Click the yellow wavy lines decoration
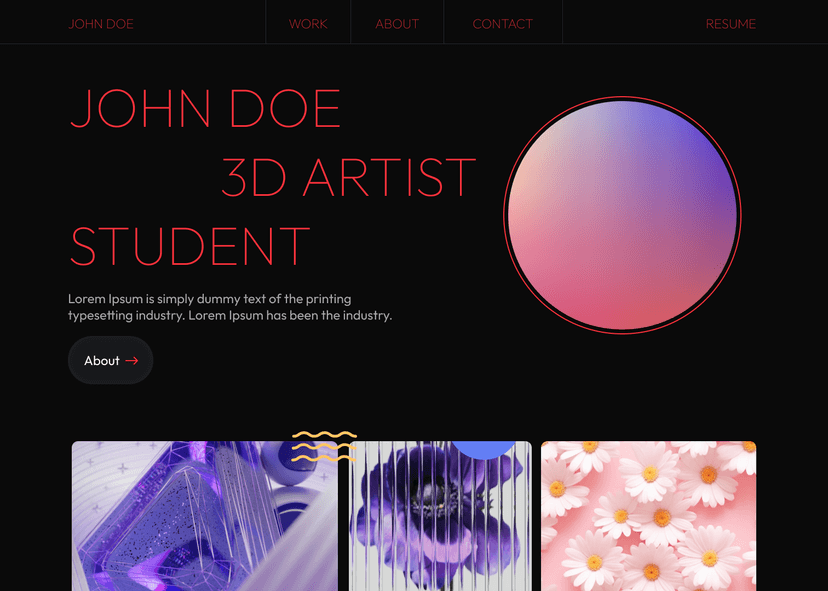The image size is (828, 591). [x=324, y=446]
